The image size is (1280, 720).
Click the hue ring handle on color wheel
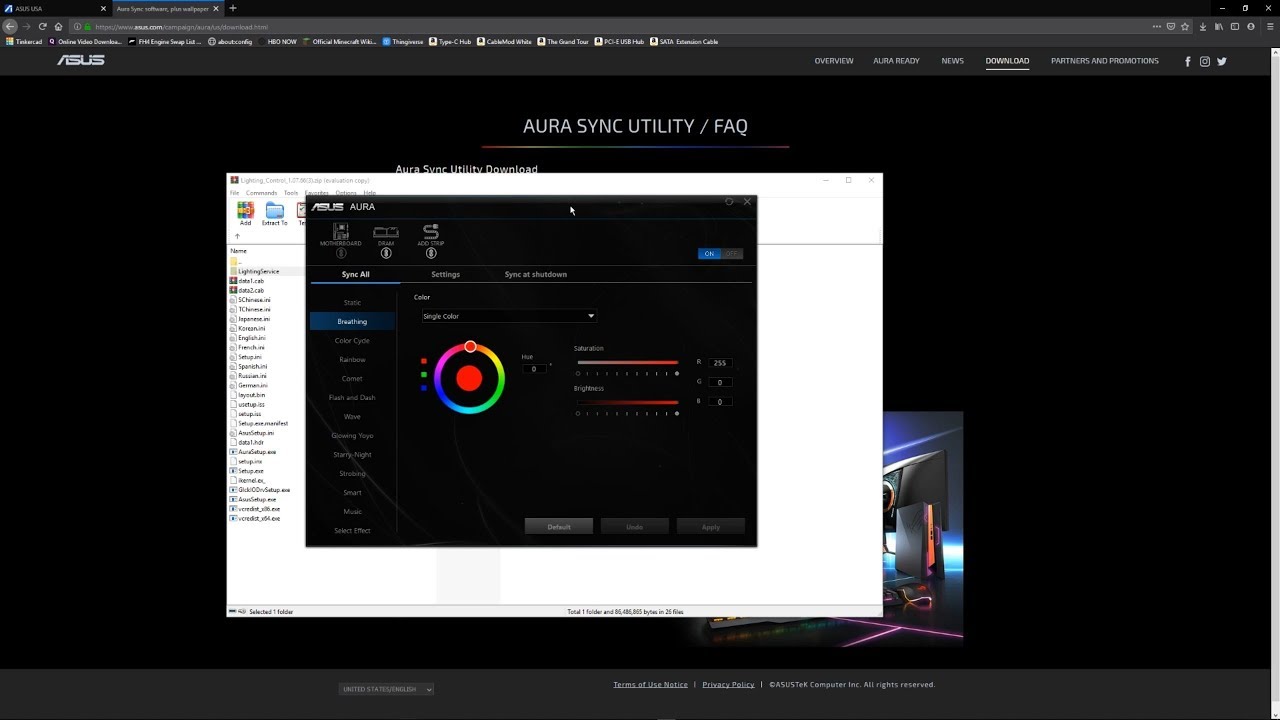point(470,346)
